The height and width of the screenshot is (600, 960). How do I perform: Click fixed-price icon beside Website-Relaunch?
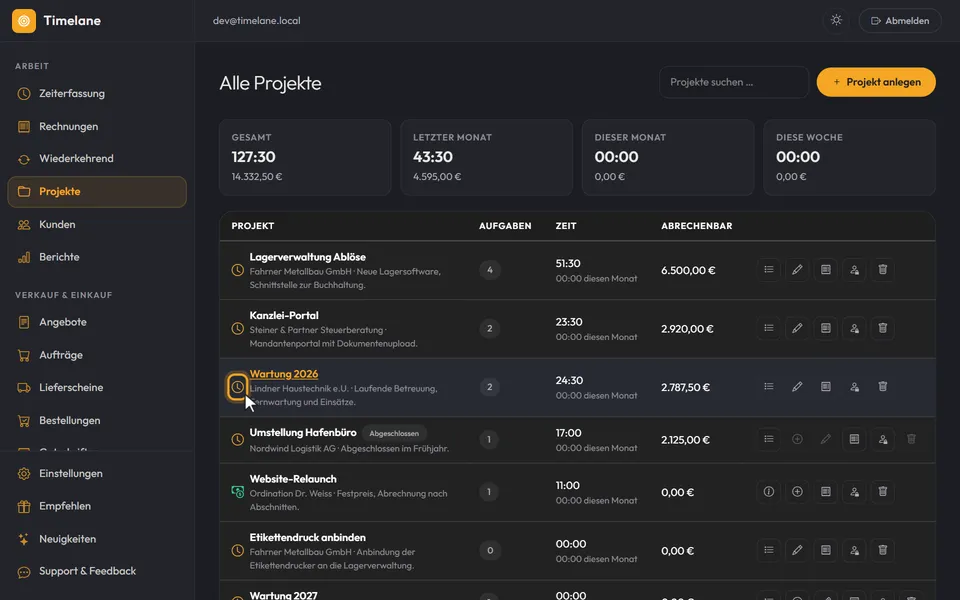238,492
